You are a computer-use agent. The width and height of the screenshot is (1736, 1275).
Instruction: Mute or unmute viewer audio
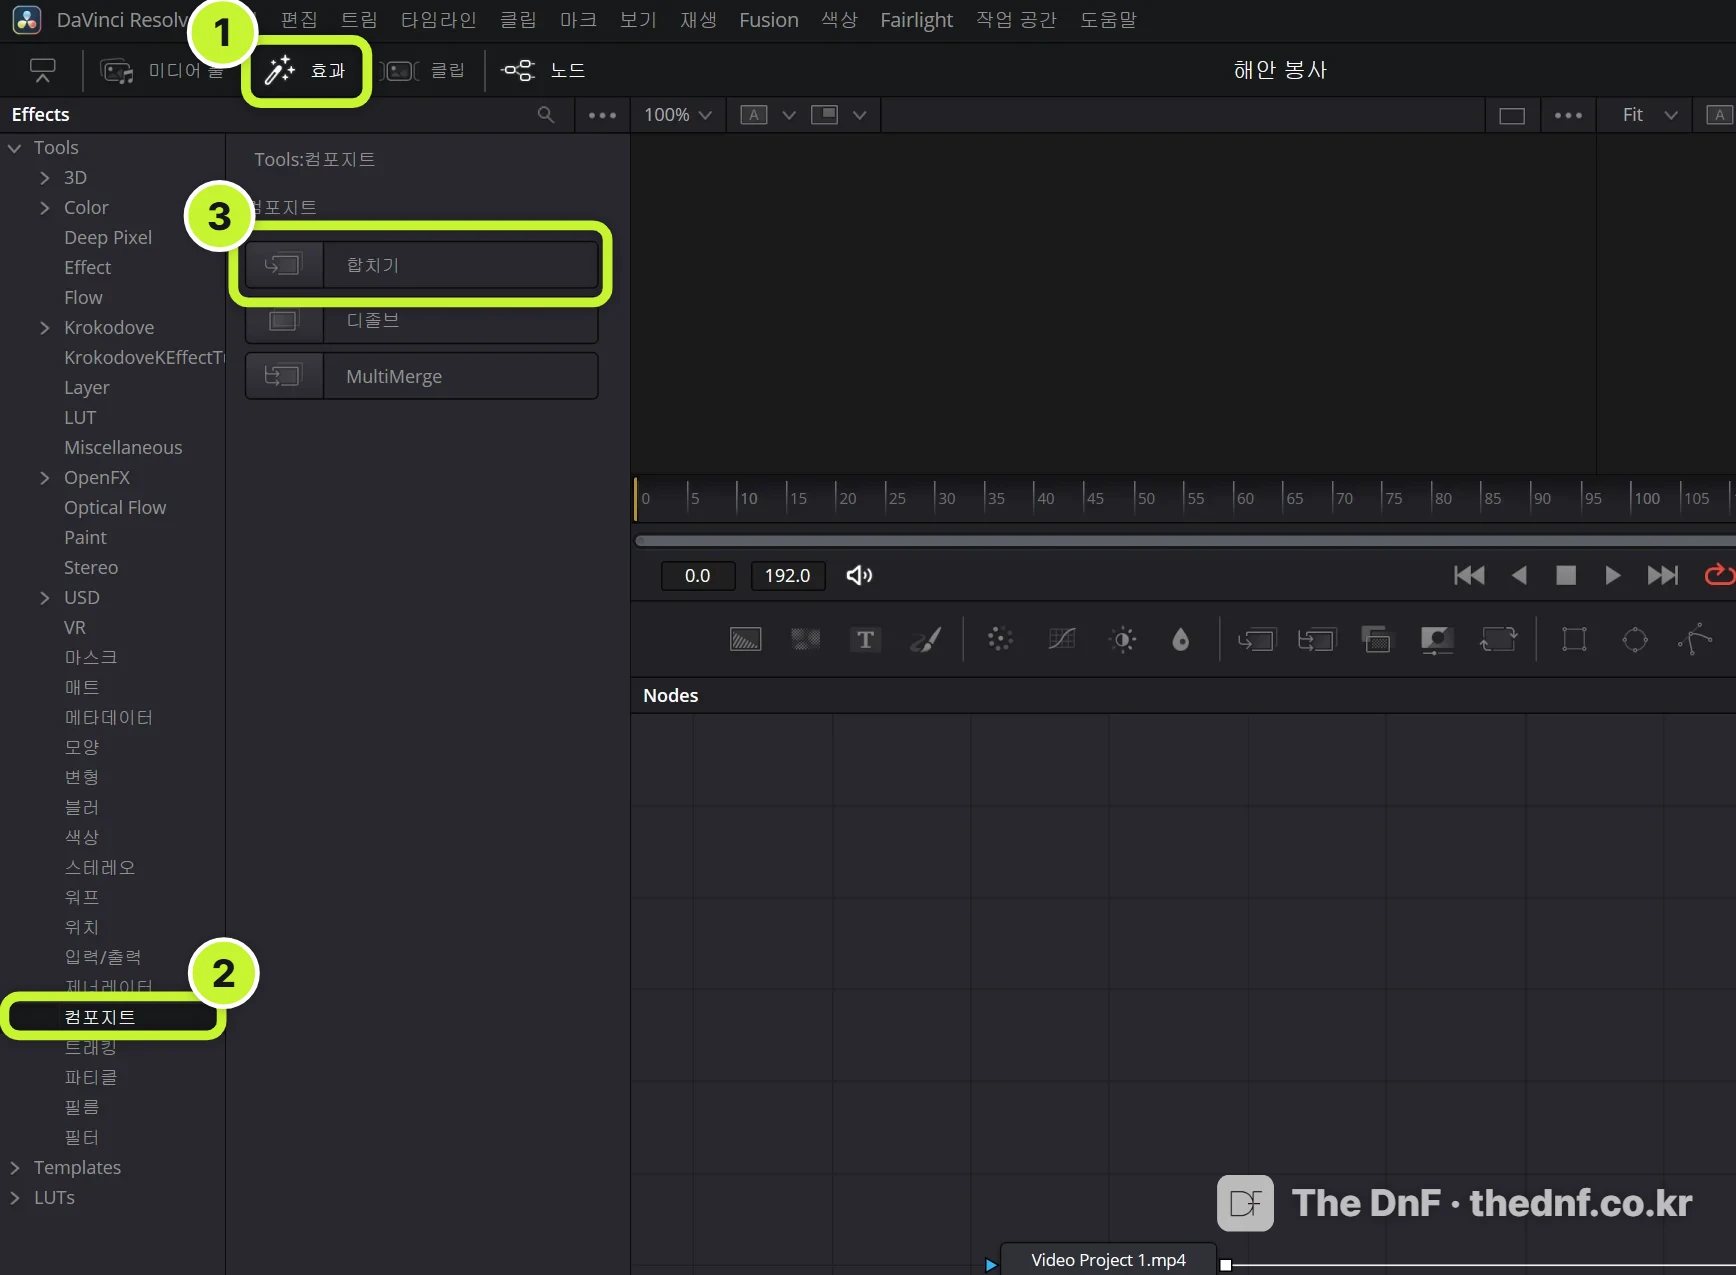(859, 575)
